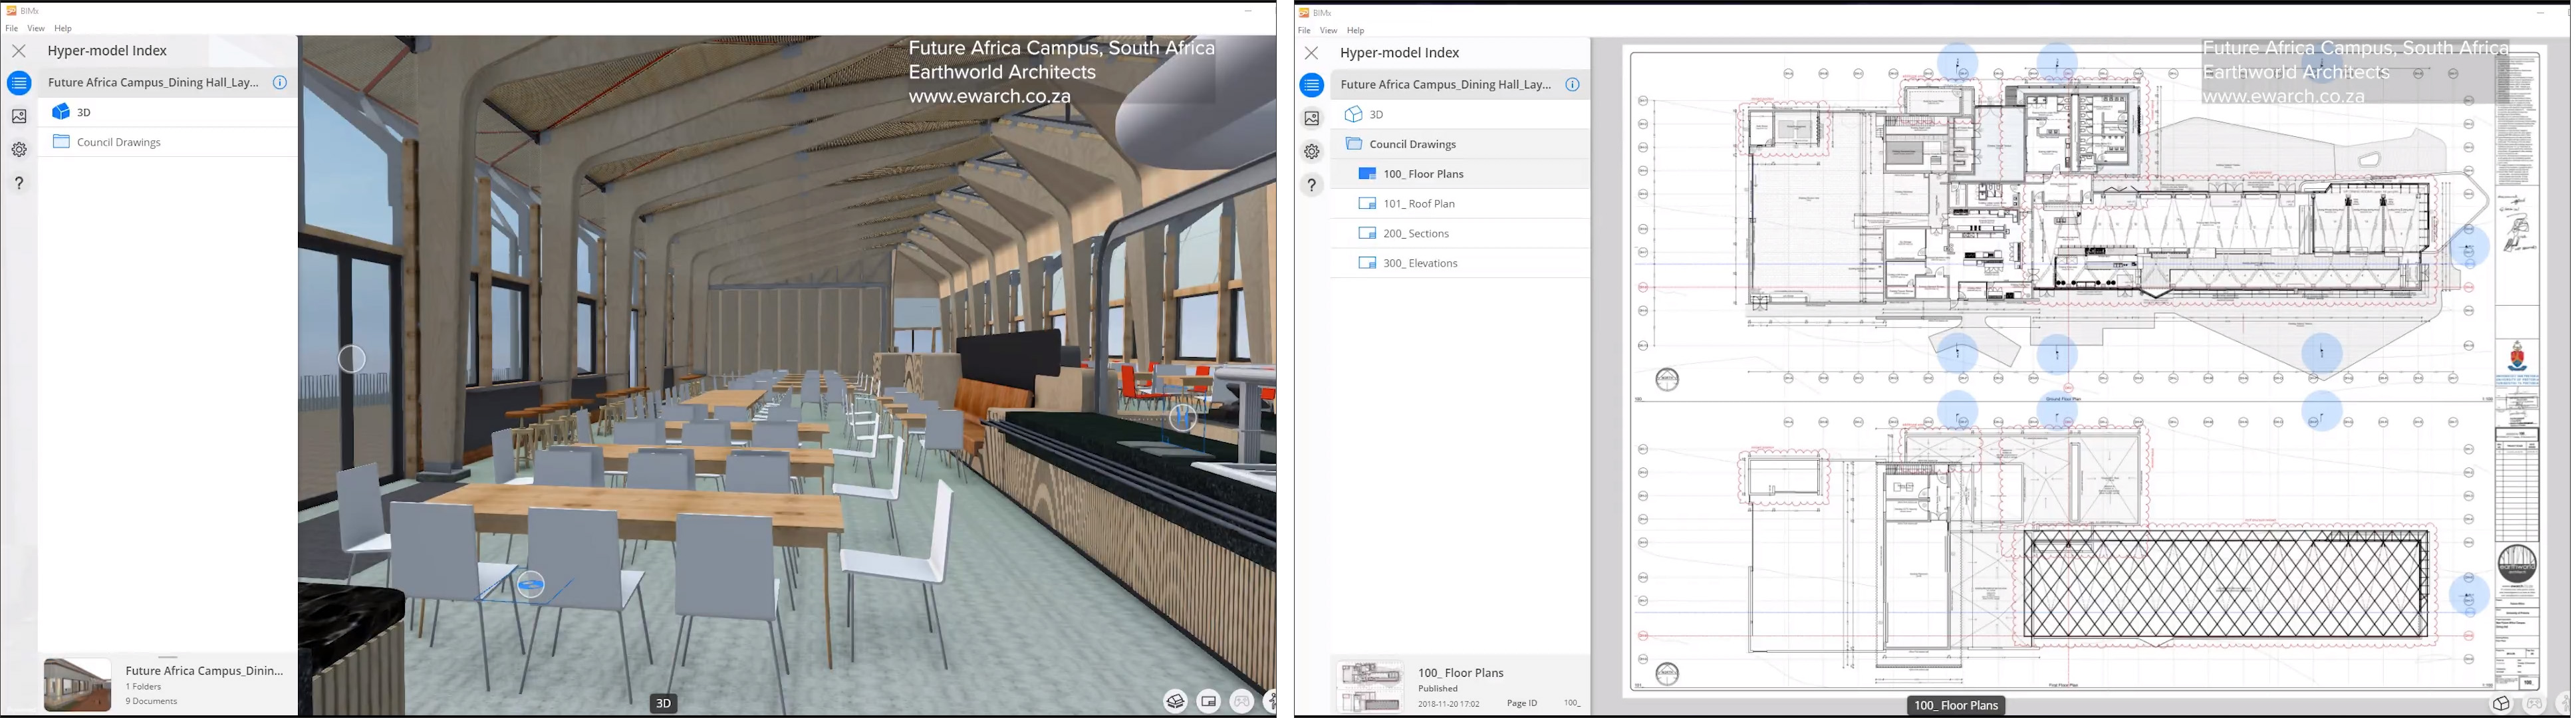The image size is (2576, 718).
Task: Click 101_ Roof Plan layout icon
Action: 1367,204
